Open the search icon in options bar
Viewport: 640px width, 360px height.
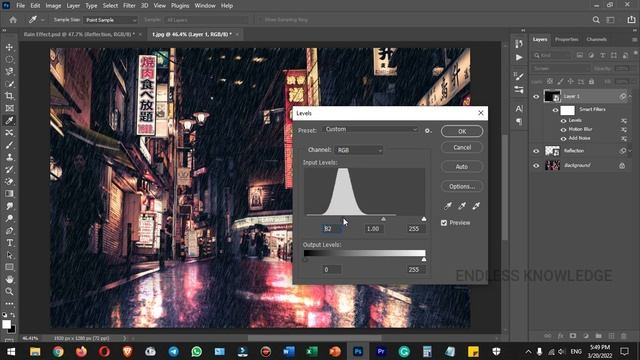tap(596, 20)
